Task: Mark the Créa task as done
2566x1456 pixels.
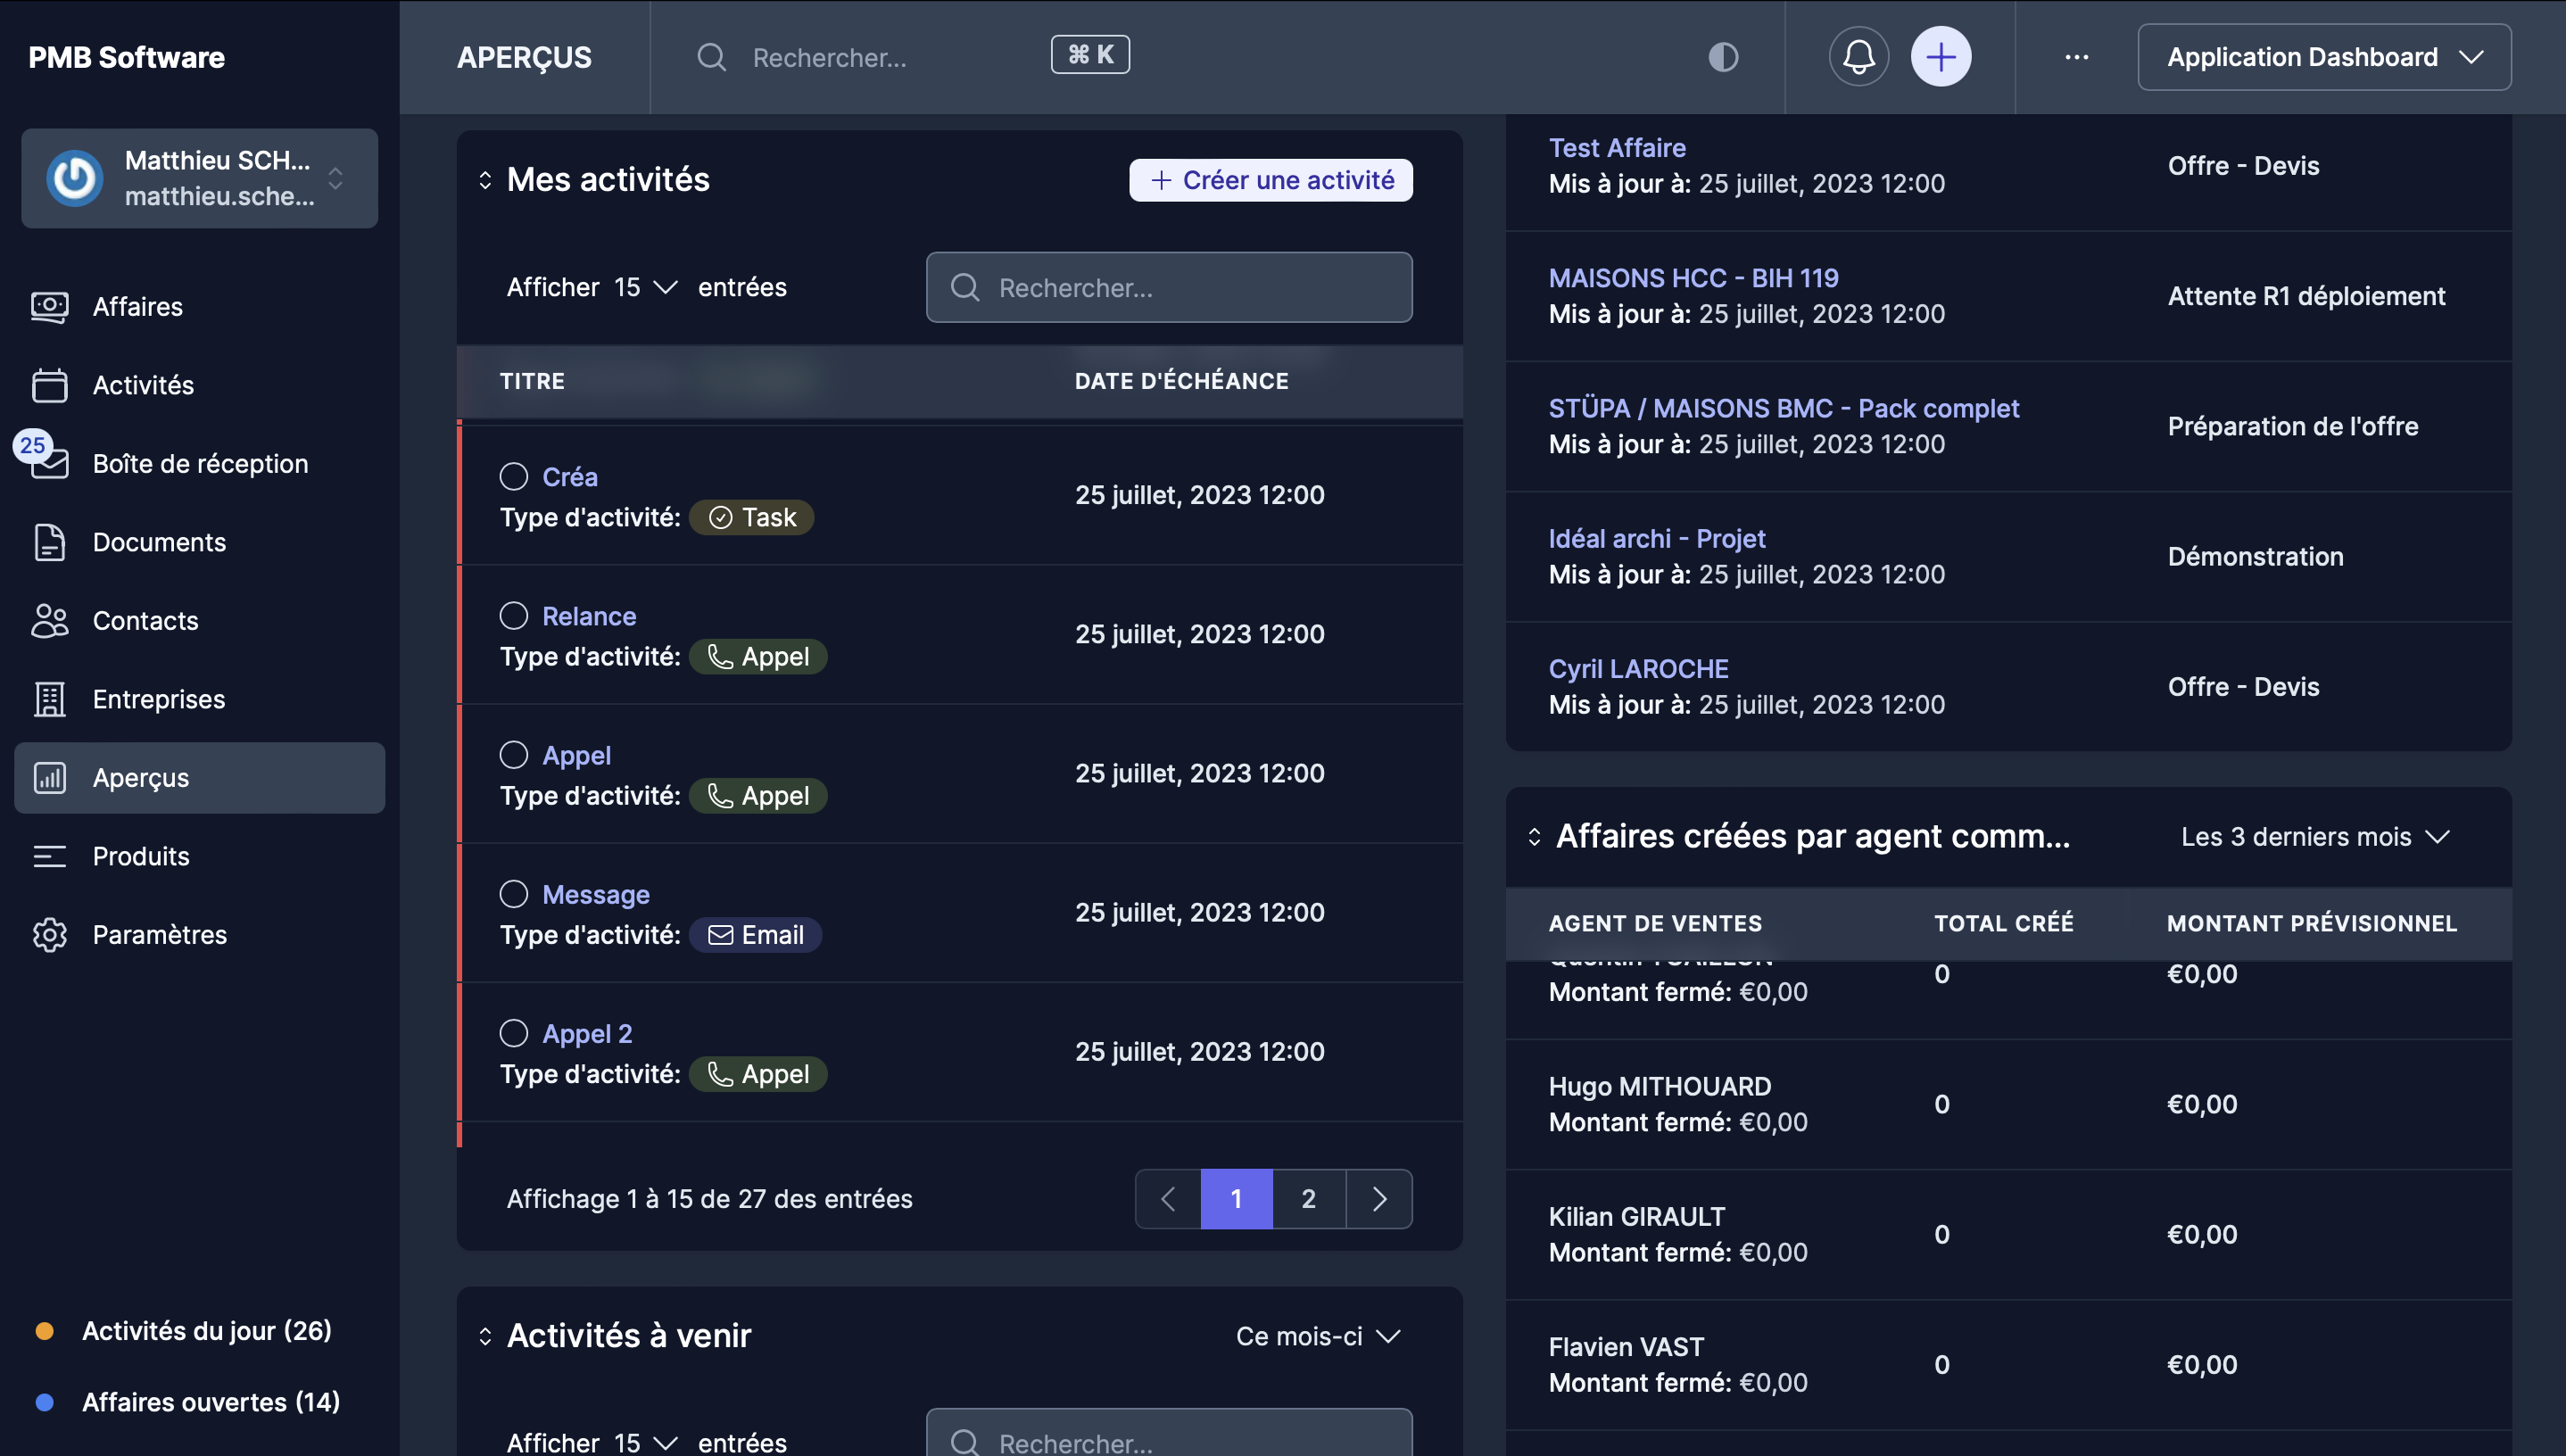Action: coord(514,476)
